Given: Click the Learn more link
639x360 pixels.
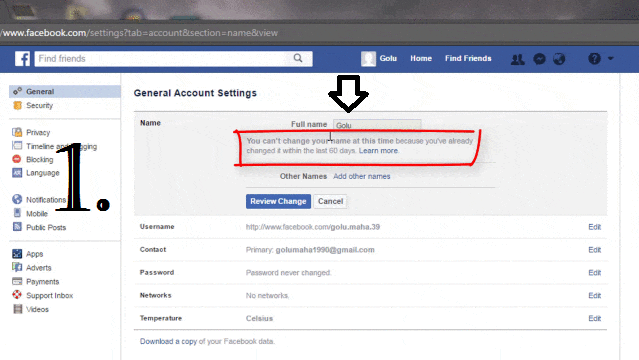Looking at the screenshot, I should [x=378, y=151].
